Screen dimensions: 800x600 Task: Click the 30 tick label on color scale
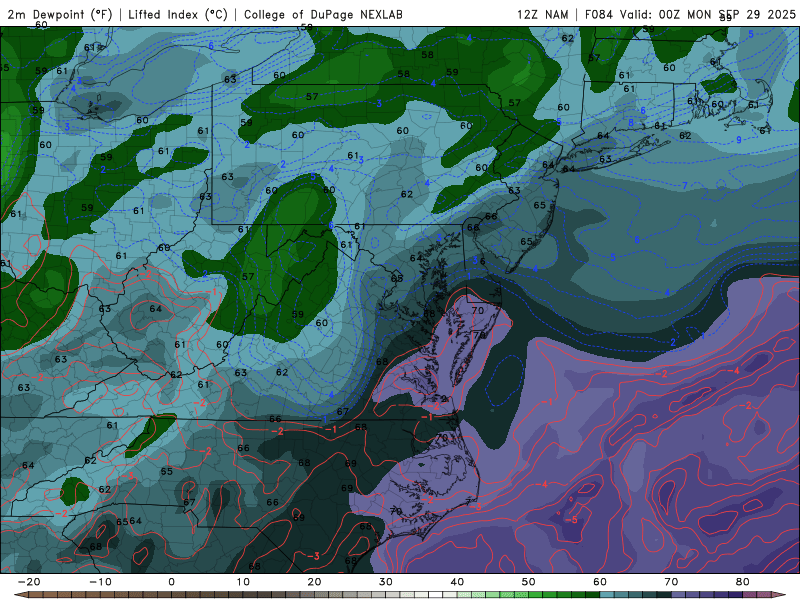click(386, 582)
